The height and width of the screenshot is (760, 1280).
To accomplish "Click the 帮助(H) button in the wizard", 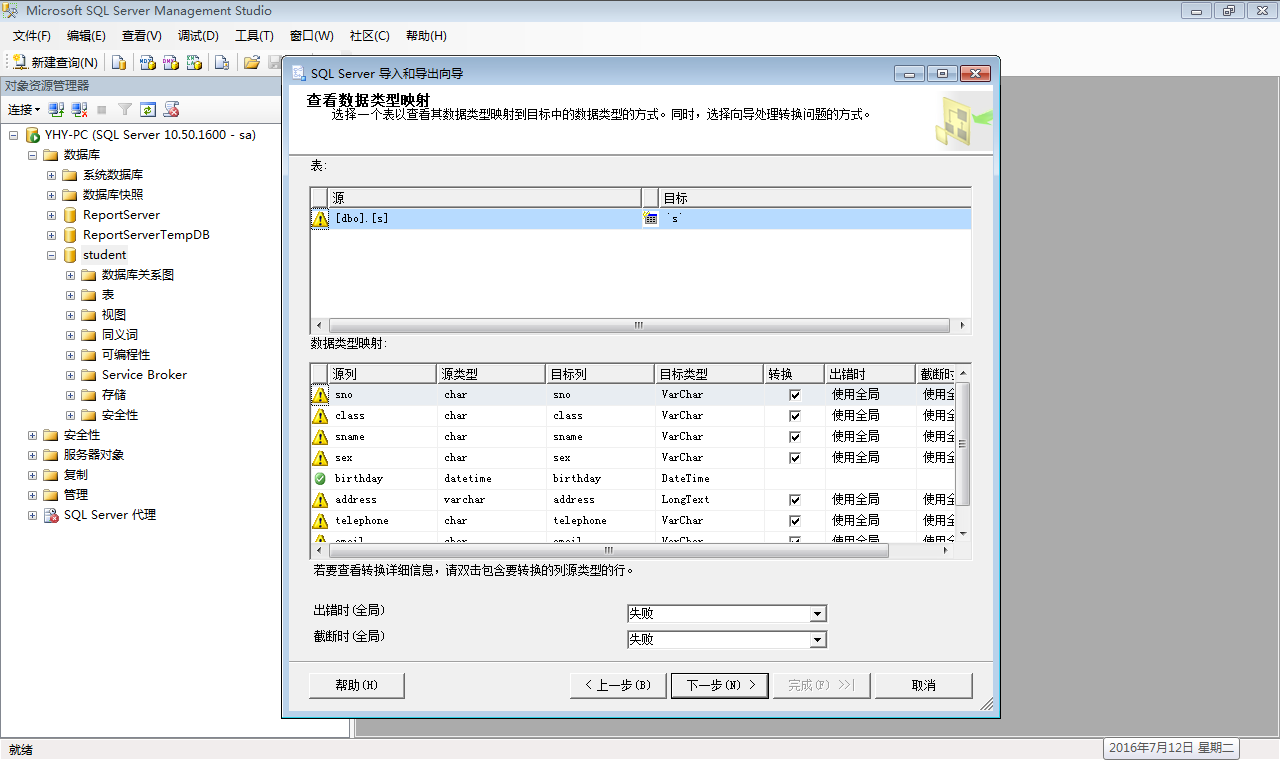I will tap(357, 685).
